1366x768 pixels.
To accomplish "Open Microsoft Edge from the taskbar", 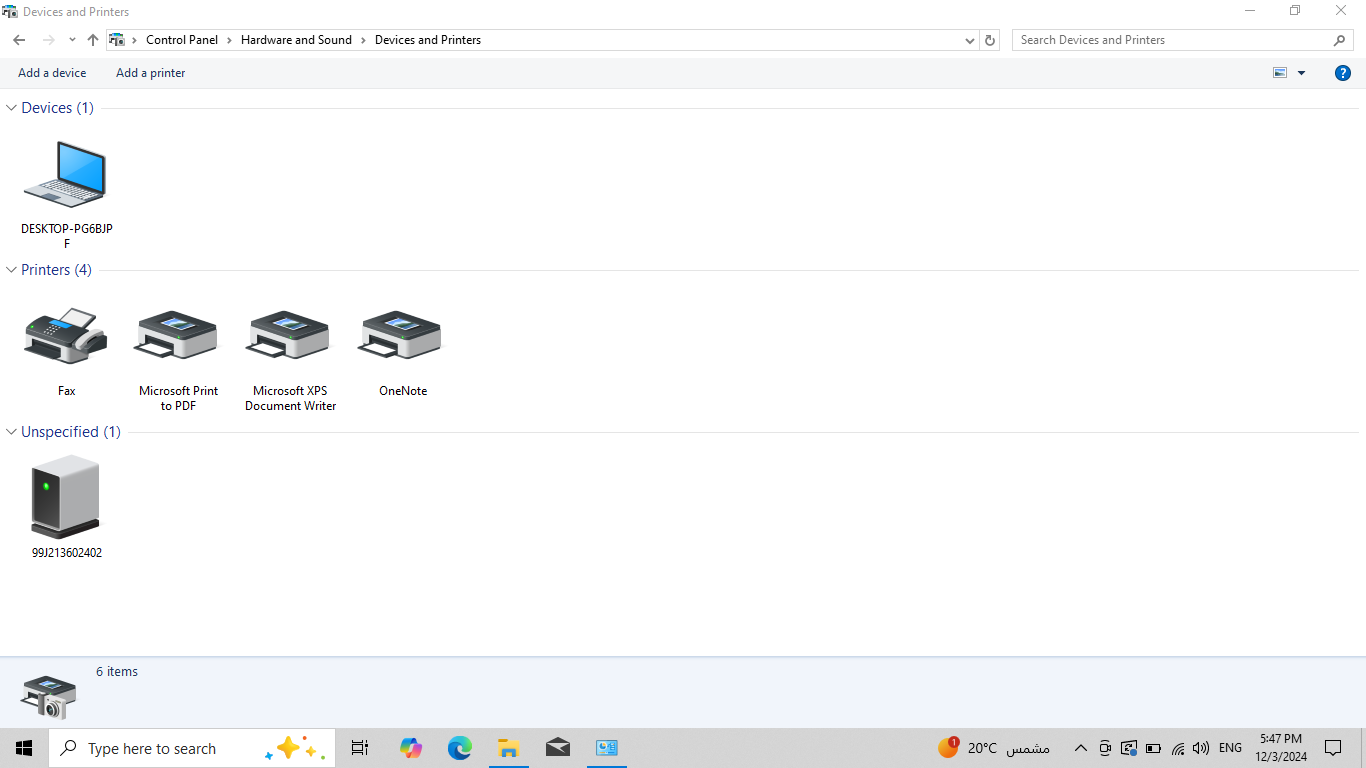I will pyautogui.click(x=459, y=748).
